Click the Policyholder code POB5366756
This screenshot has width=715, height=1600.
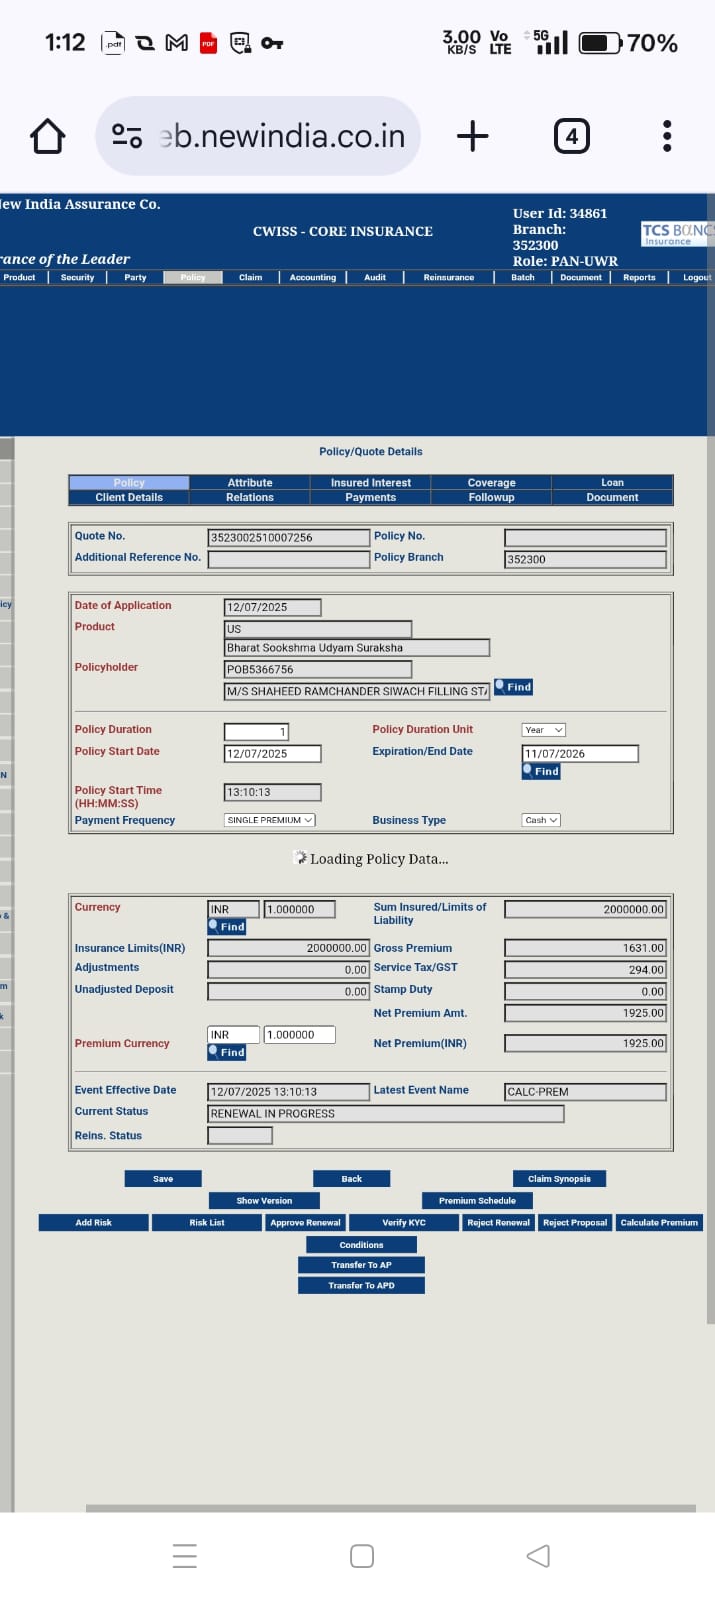[318, 670]
